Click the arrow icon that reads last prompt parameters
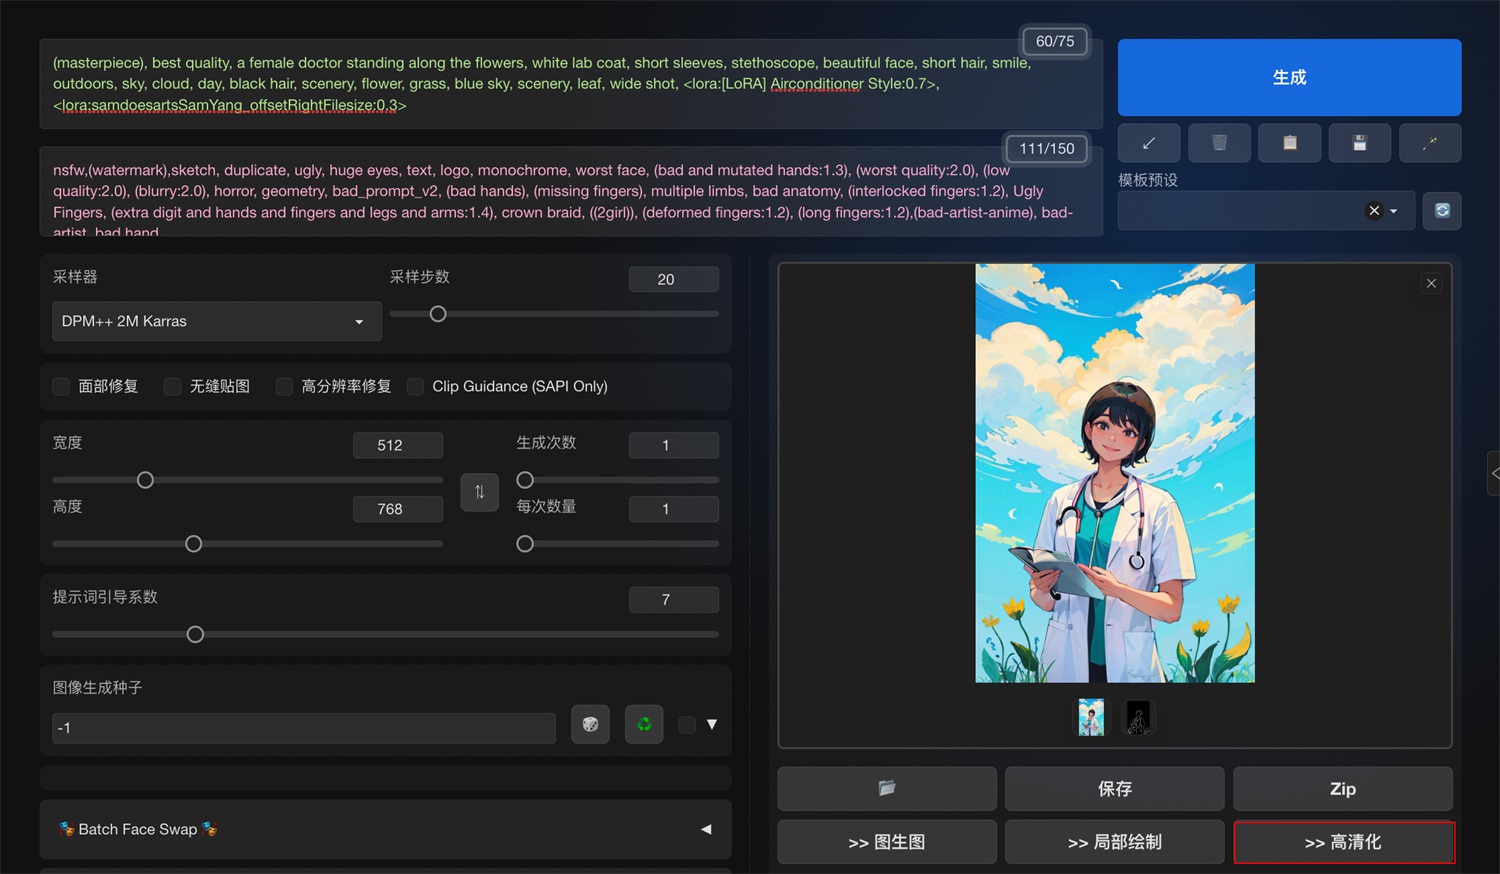The image size is (1500, 874). tap(1148, 143)
